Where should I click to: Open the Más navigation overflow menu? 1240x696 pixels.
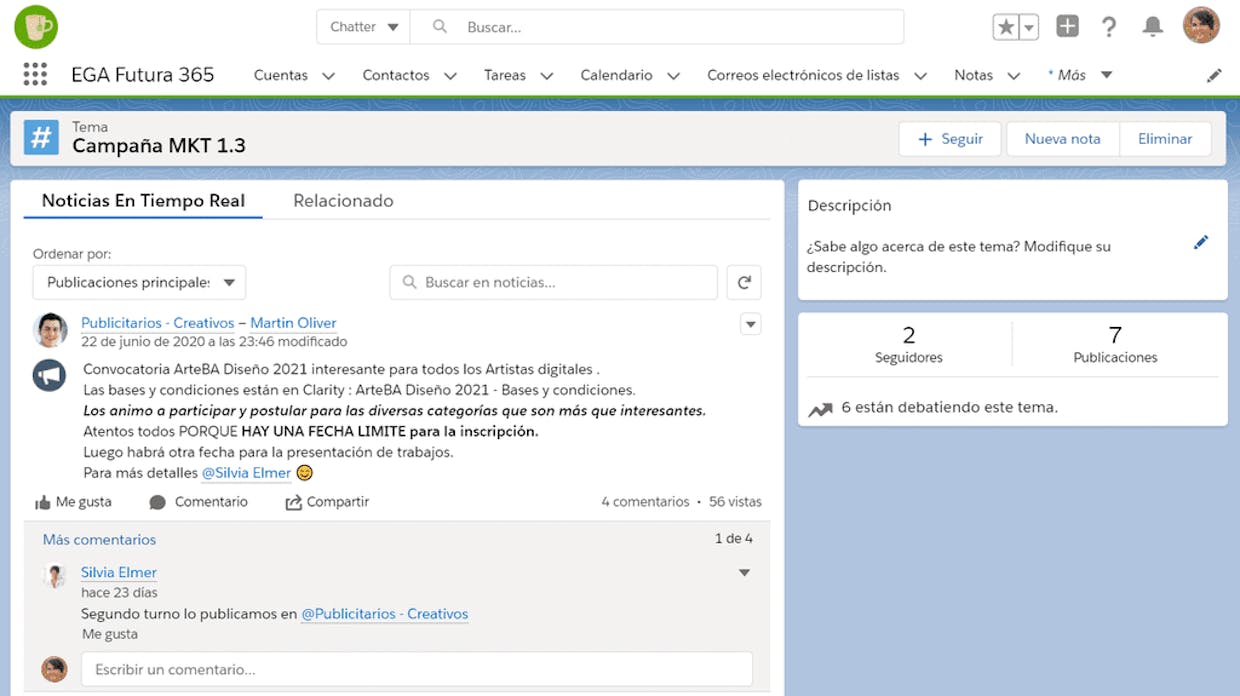coord(1080,75)
